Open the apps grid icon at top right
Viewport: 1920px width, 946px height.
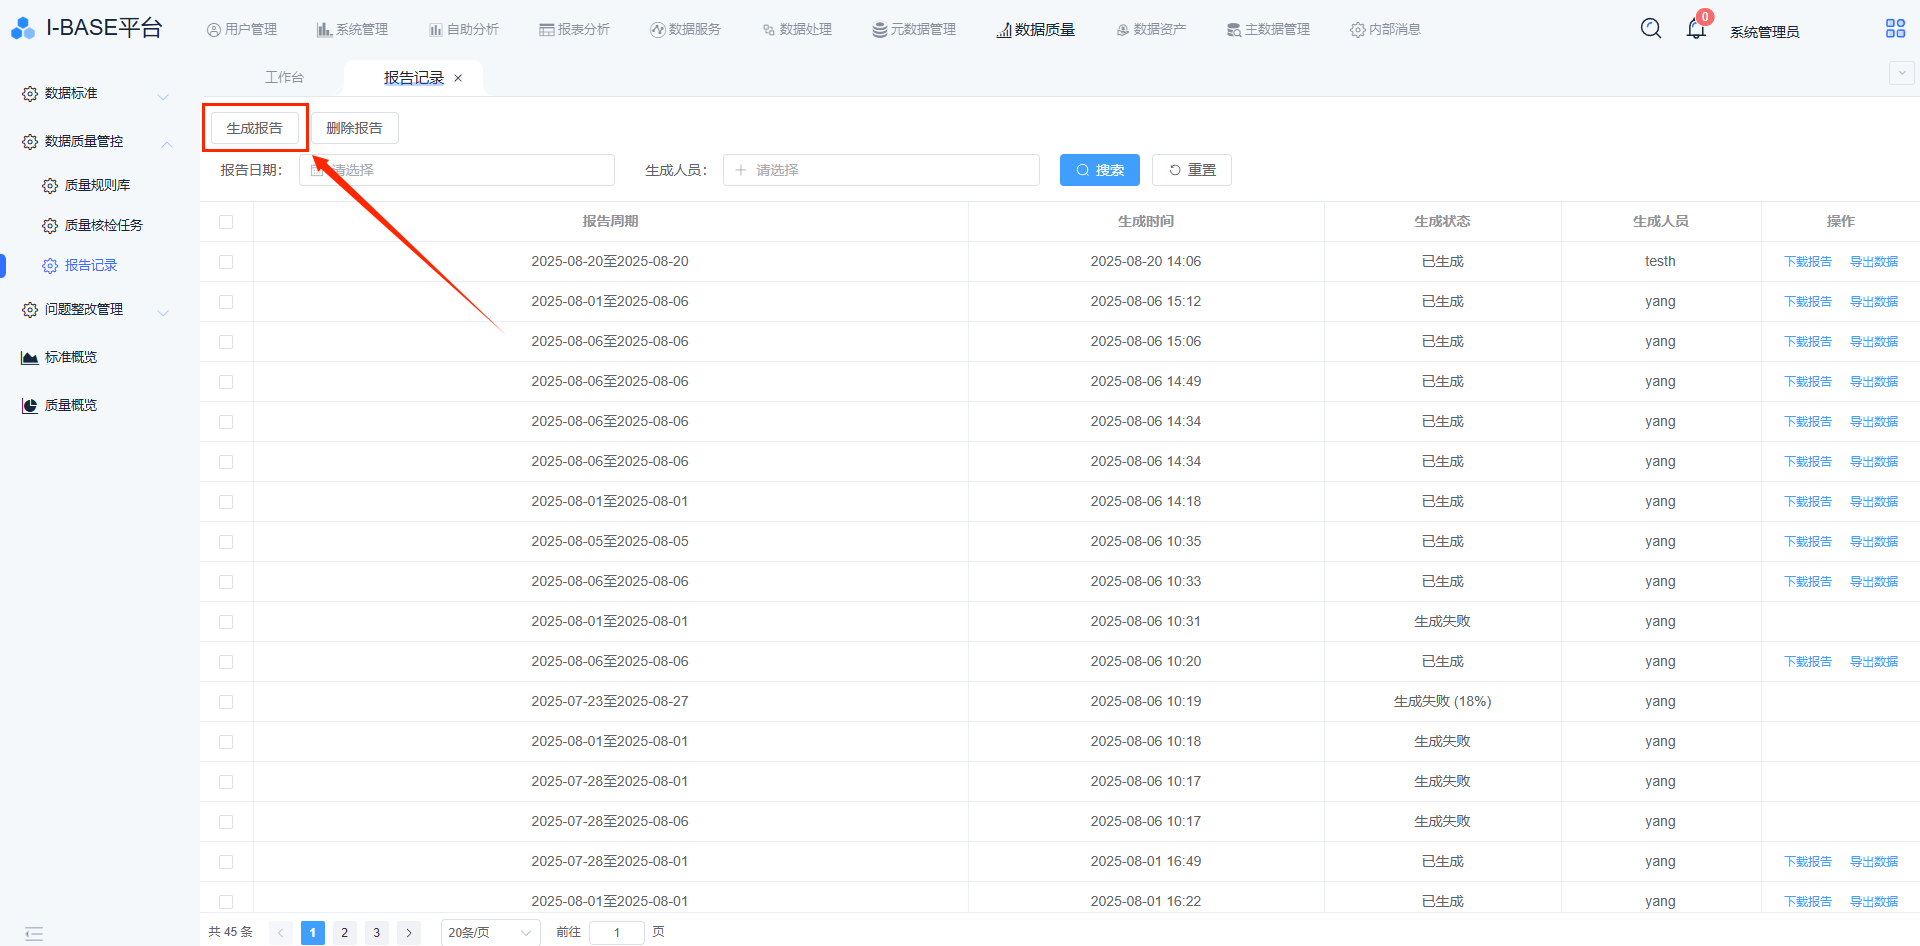click(1895, 29)
